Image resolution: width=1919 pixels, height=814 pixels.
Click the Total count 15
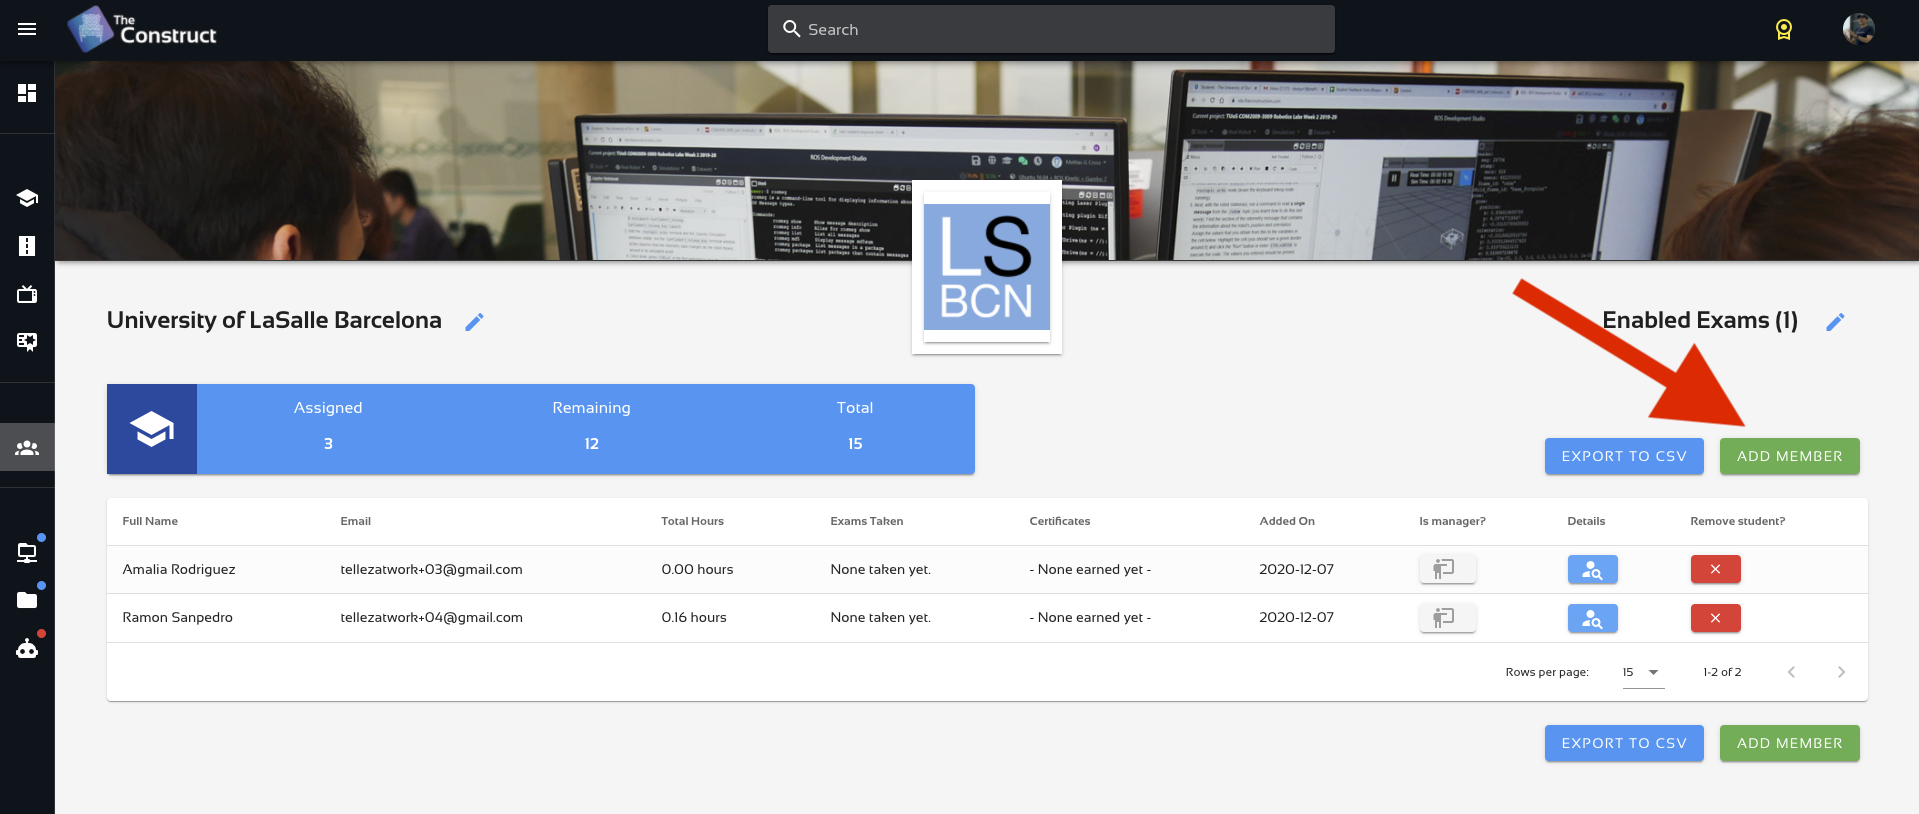pos(855,444)
